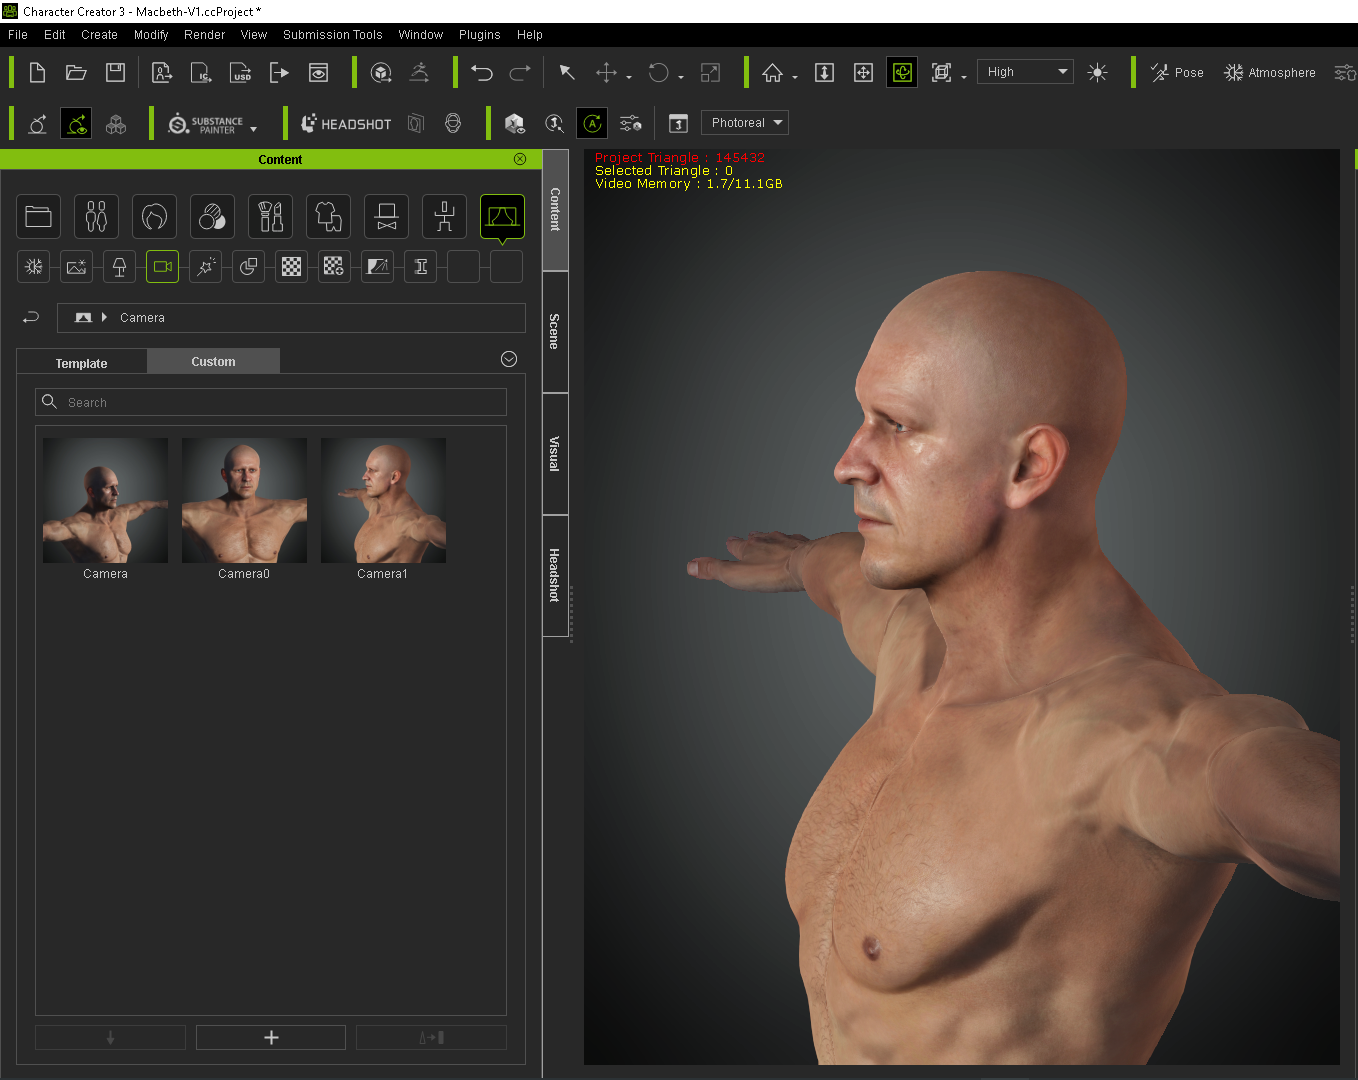The height and width of the screenshot is (1080, 1358).
Task: Expand the Move tool options arrow
Action: (x=629, y=77)
